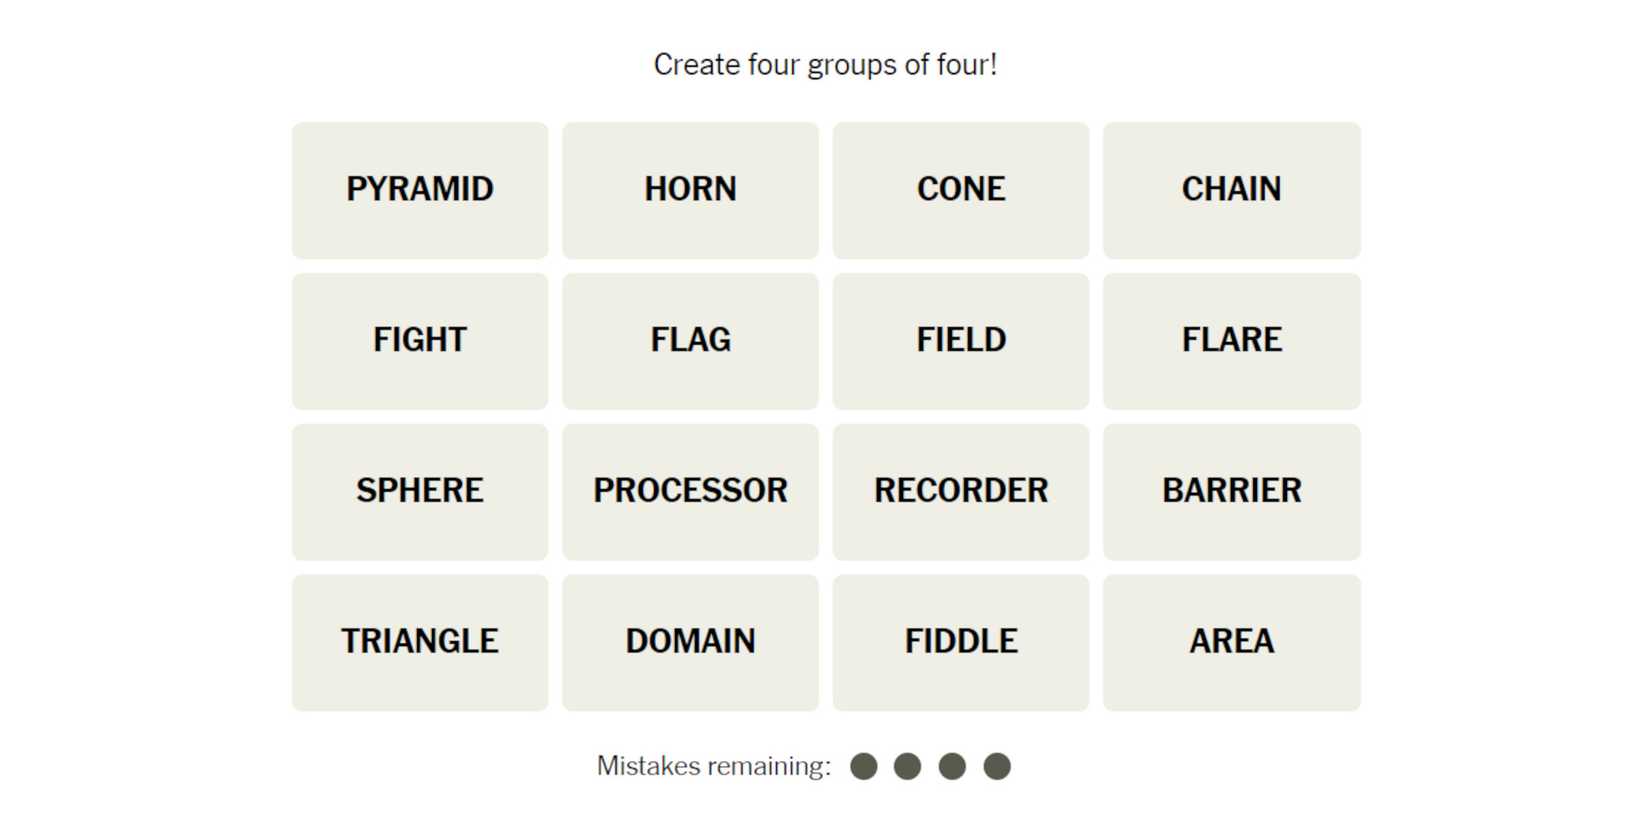The width and height of the screenshot is (1650, 825).
Task: Select the PYRAMID word tile
Action: [420, 190]
